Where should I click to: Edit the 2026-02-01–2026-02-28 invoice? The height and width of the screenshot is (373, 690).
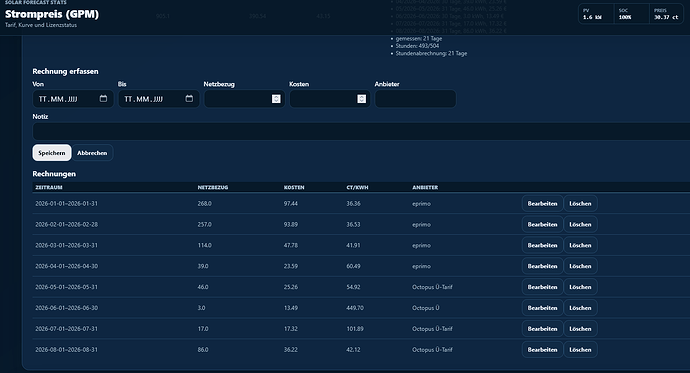click(542, 224)
